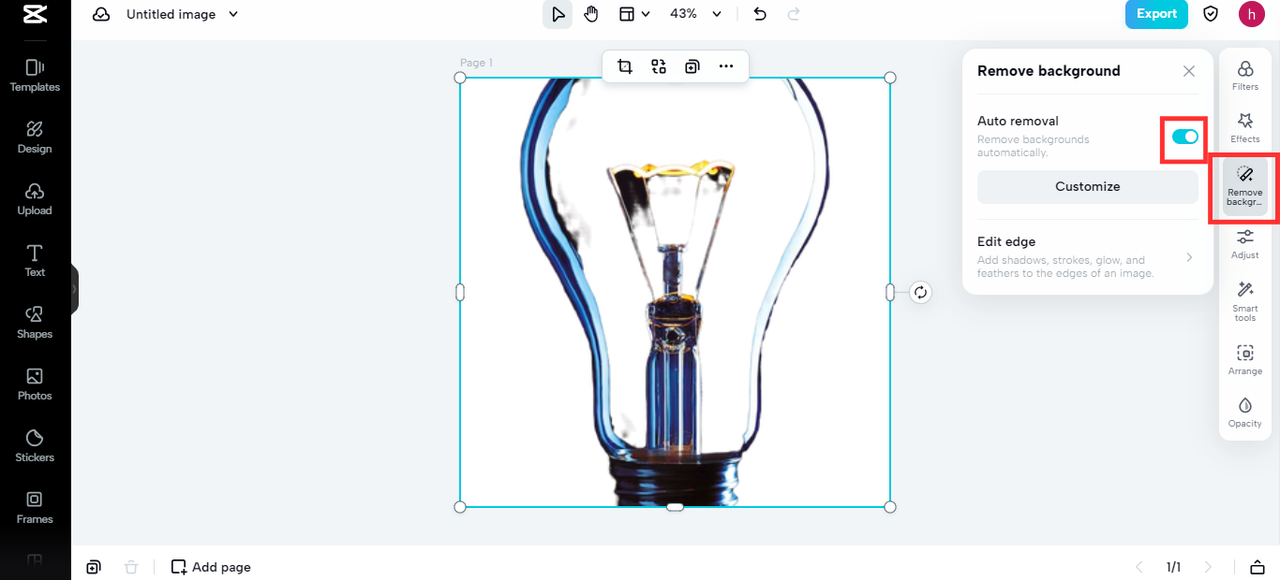Image resolution: width=1280 pixels, height=580 pixels.
Task: Select the Filters panel icon
Action: click(1245, 74)
